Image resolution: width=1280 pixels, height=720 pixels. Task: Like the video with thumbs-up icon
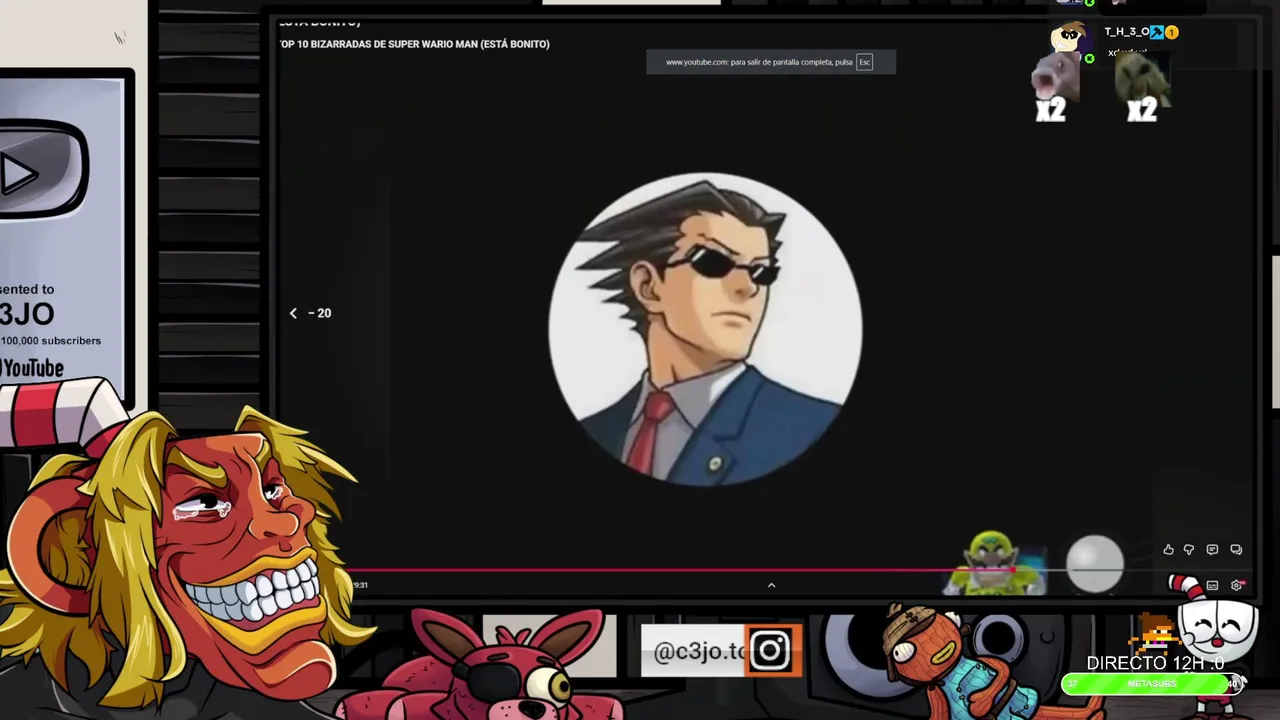[x=1168, y=549]
